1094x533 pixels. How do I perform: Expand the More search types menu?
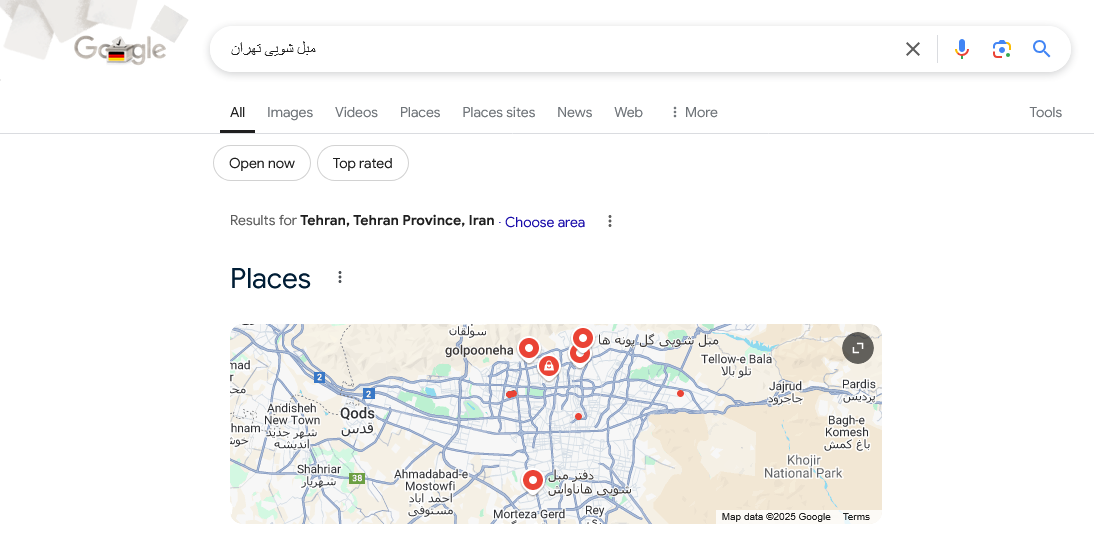coord(694,112)
